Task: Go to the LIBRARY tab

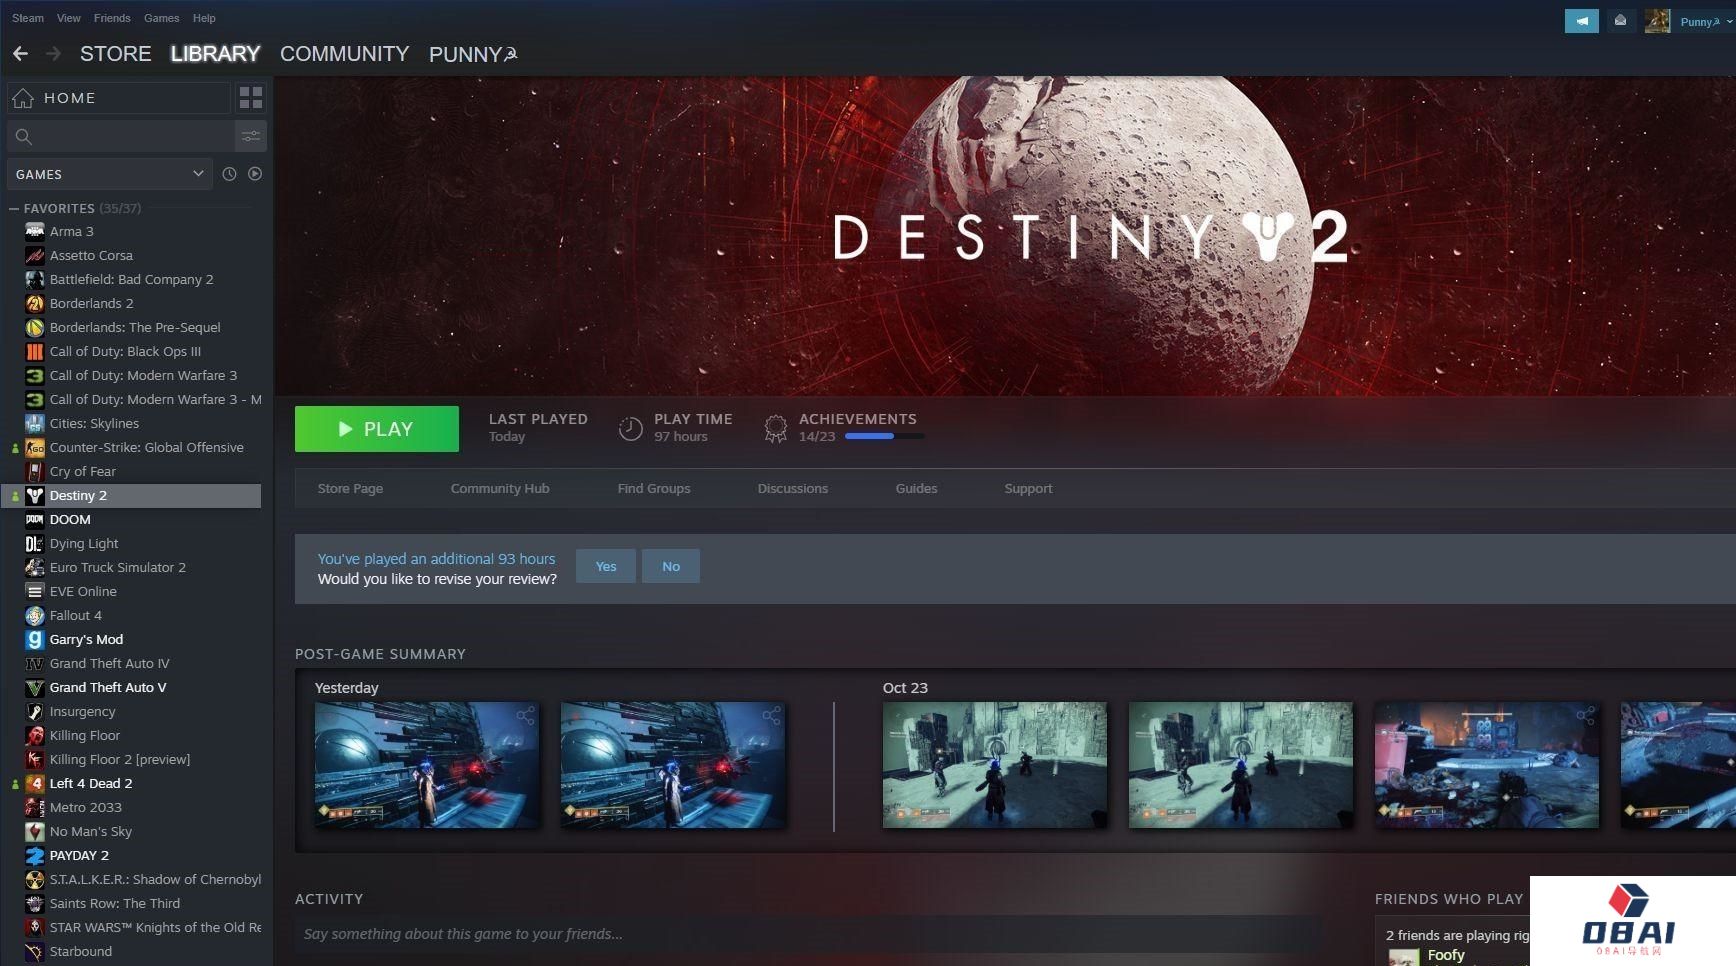Action: coord(215,54)
